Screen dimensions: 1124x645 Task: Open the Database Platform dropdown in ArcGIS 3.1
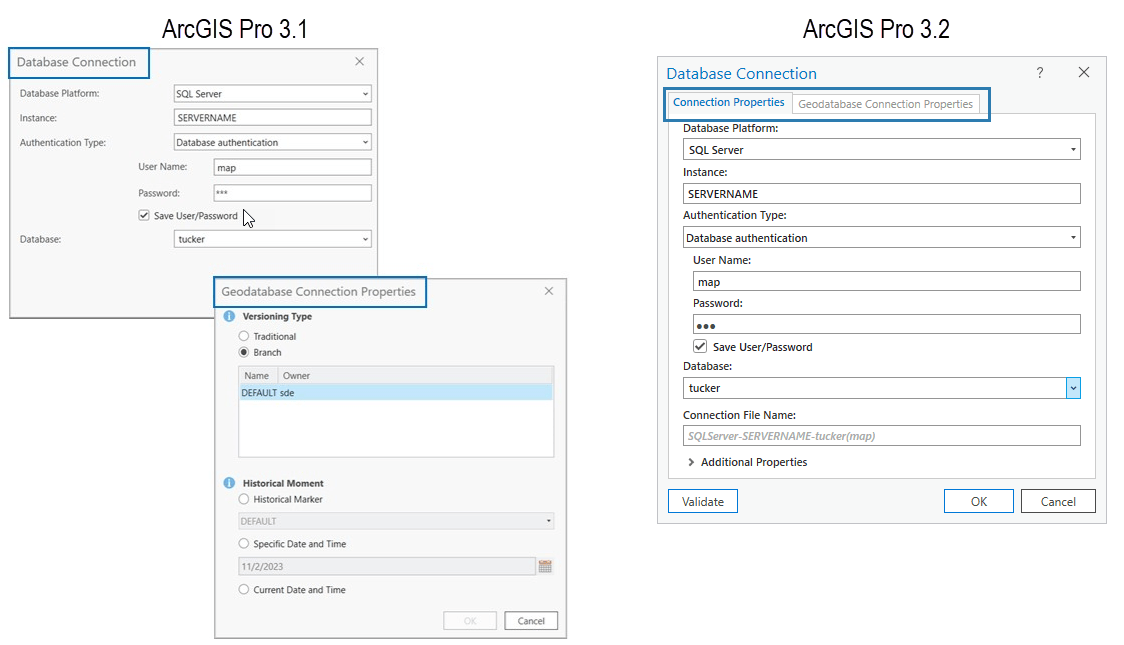(x=367, y=93)
